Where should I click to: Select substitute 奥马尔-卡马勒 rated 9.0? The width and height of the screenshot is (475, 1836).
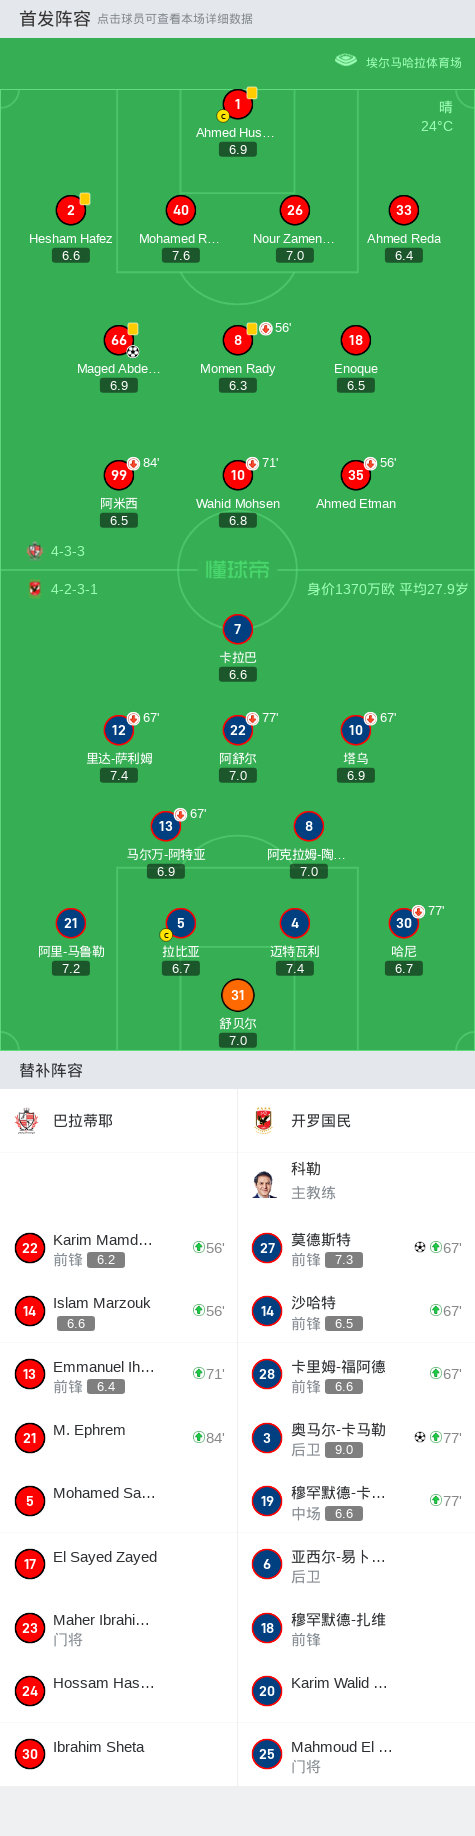point(356,1438)
